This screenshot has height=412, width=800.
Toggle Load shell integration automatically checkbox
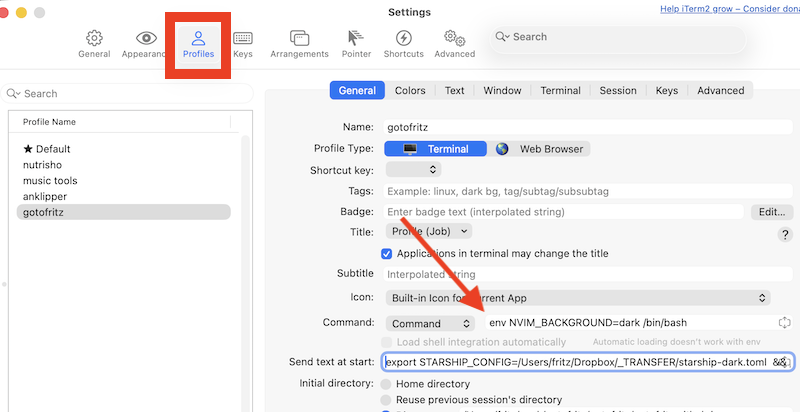point(387,342)
